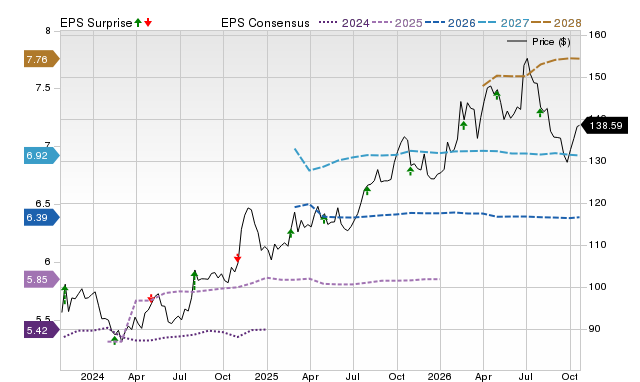Click the 138.59 current price tag
Image resolution: width=640 pixels, height=382 pixels.
[x=604, y=125]
